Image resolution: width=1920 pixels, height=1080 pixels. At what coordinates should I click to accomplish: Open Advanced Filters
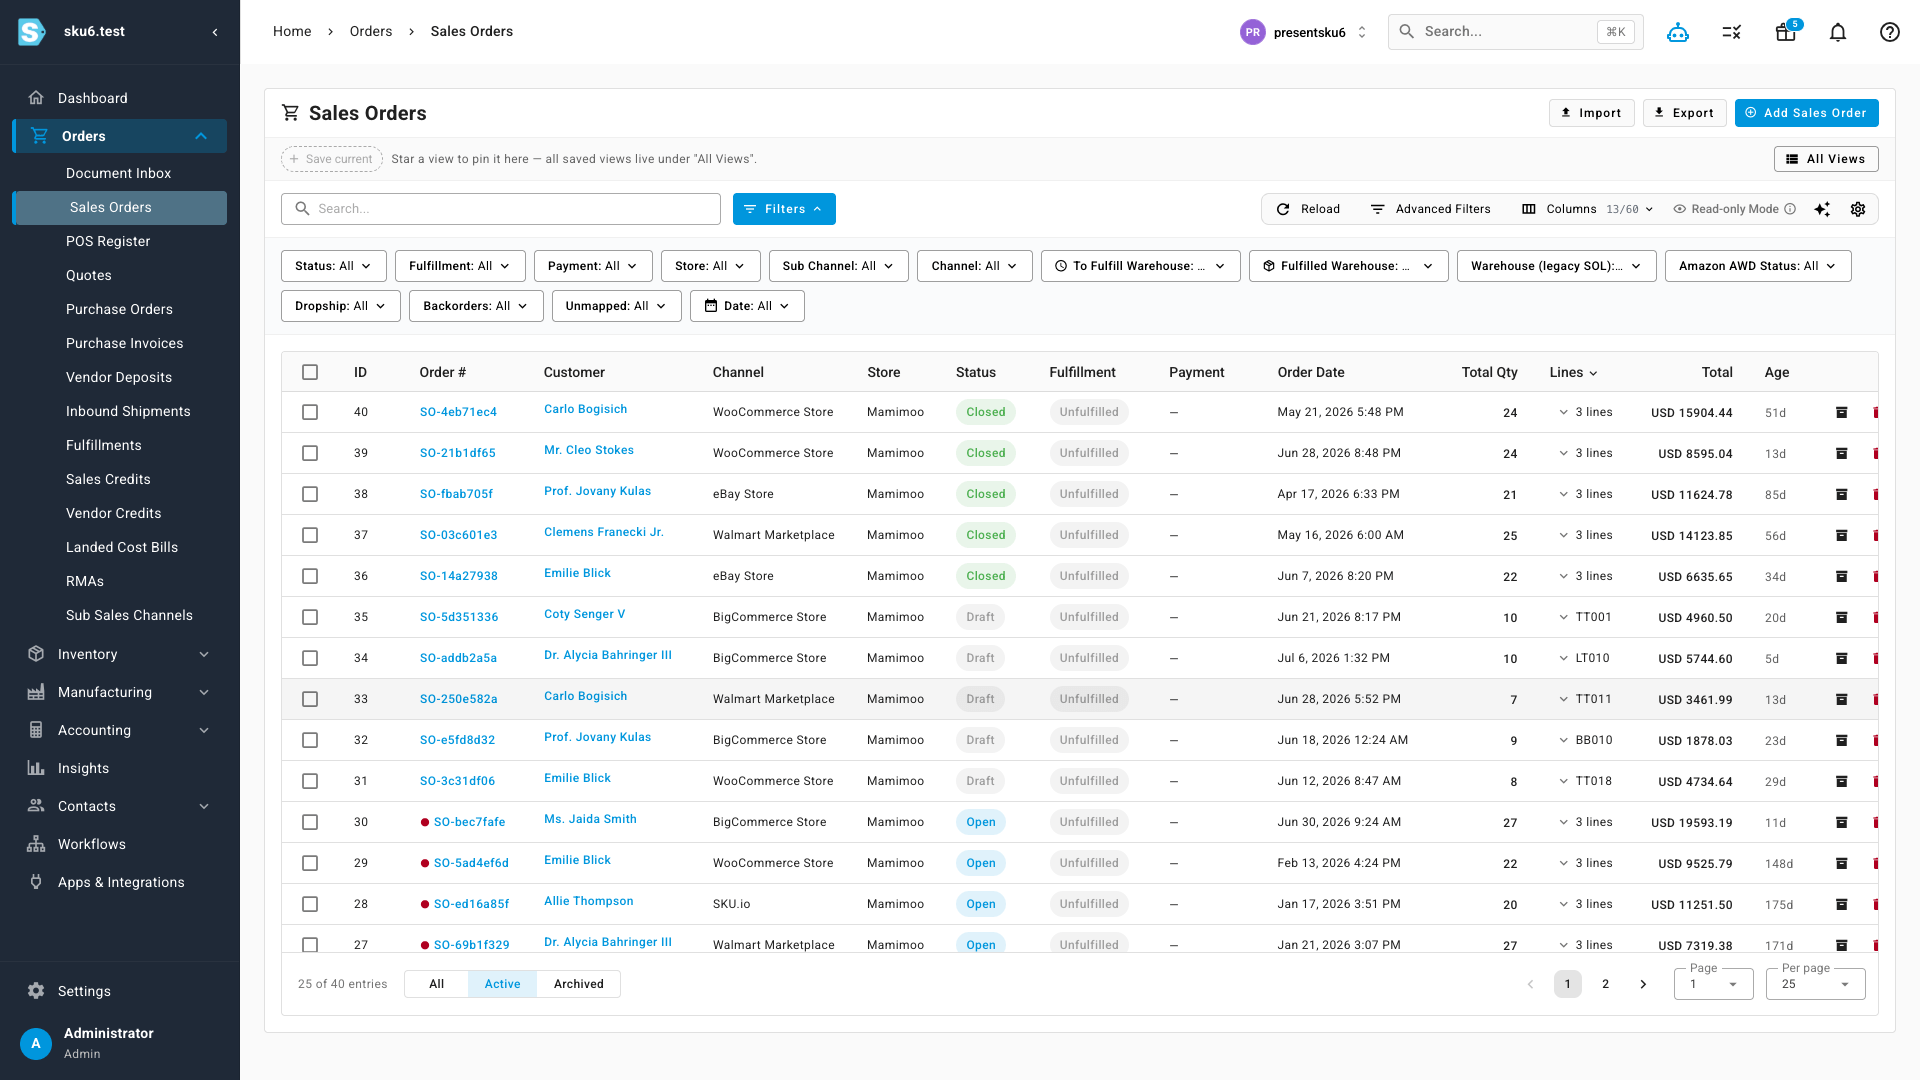point(1430,209)
